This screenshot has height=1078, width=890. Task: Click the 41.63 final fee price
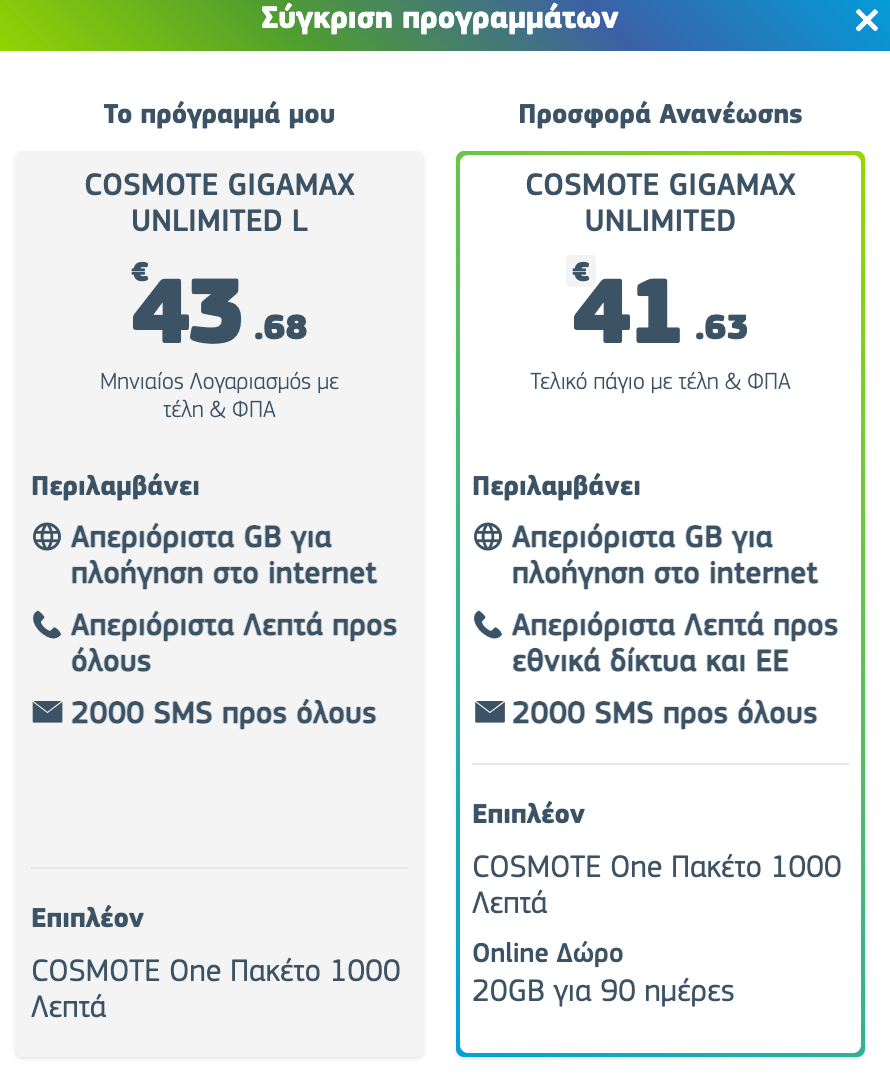660,311
